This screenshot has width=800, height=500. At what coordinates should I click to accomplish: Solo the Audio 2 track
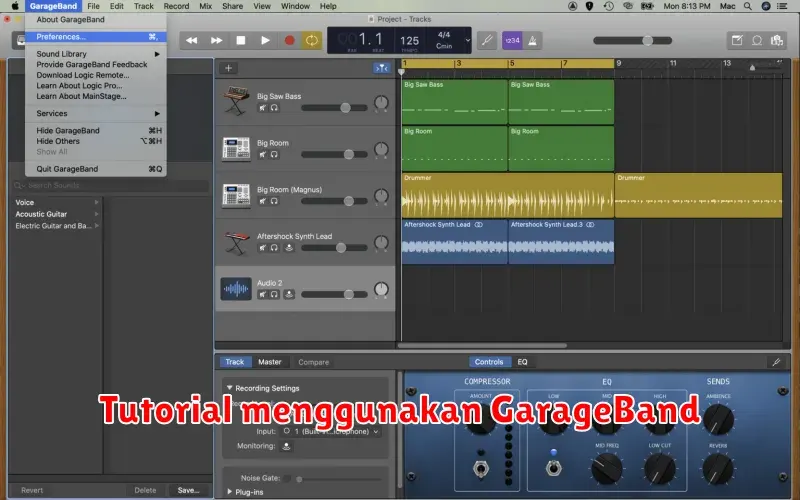click(x=274, y=294)
